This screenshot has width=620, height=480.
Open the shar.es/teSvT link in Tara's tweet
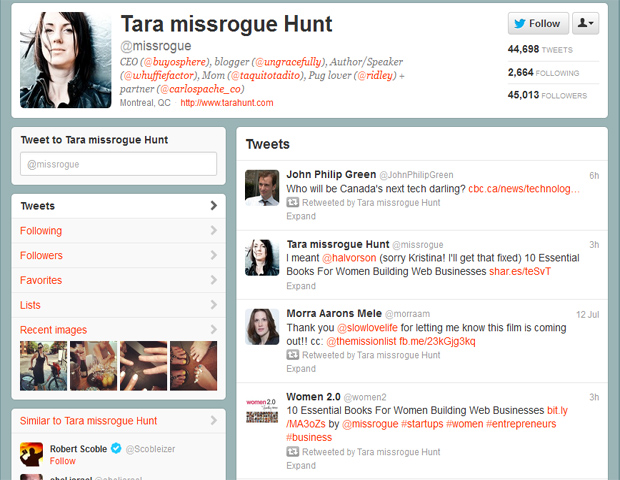tap(520, 271)
